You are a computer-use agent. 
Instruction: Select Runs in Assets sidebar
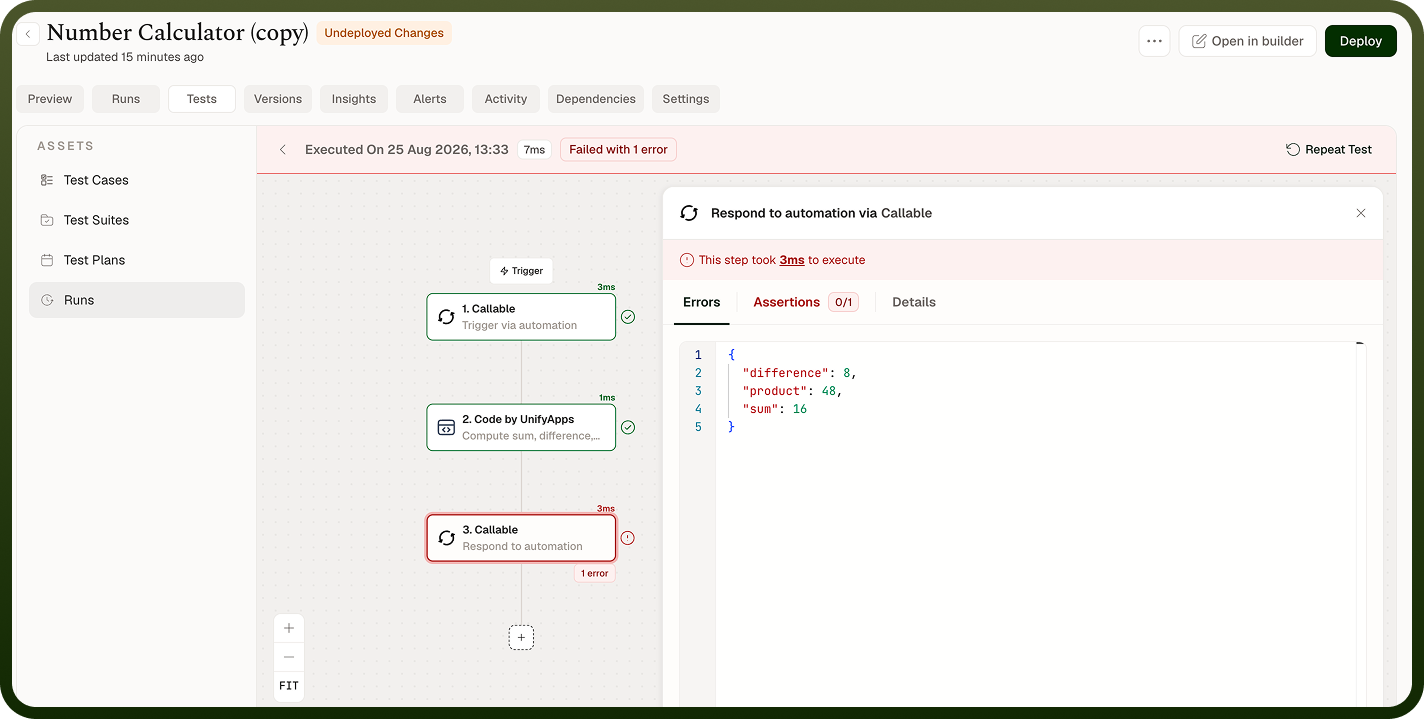pyautogui.click(x=137, y=300)
